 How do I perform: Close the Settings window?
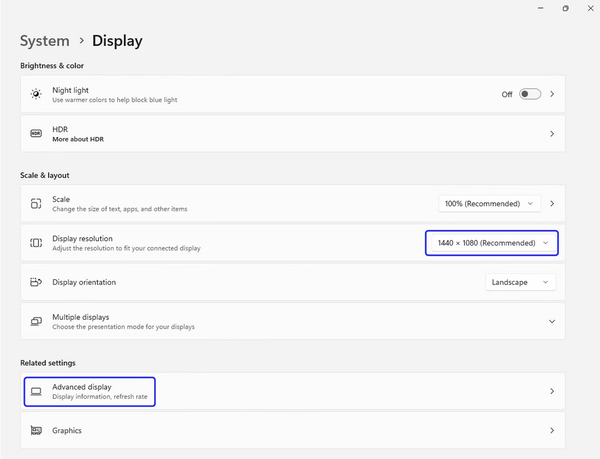(x=590, y=8)
